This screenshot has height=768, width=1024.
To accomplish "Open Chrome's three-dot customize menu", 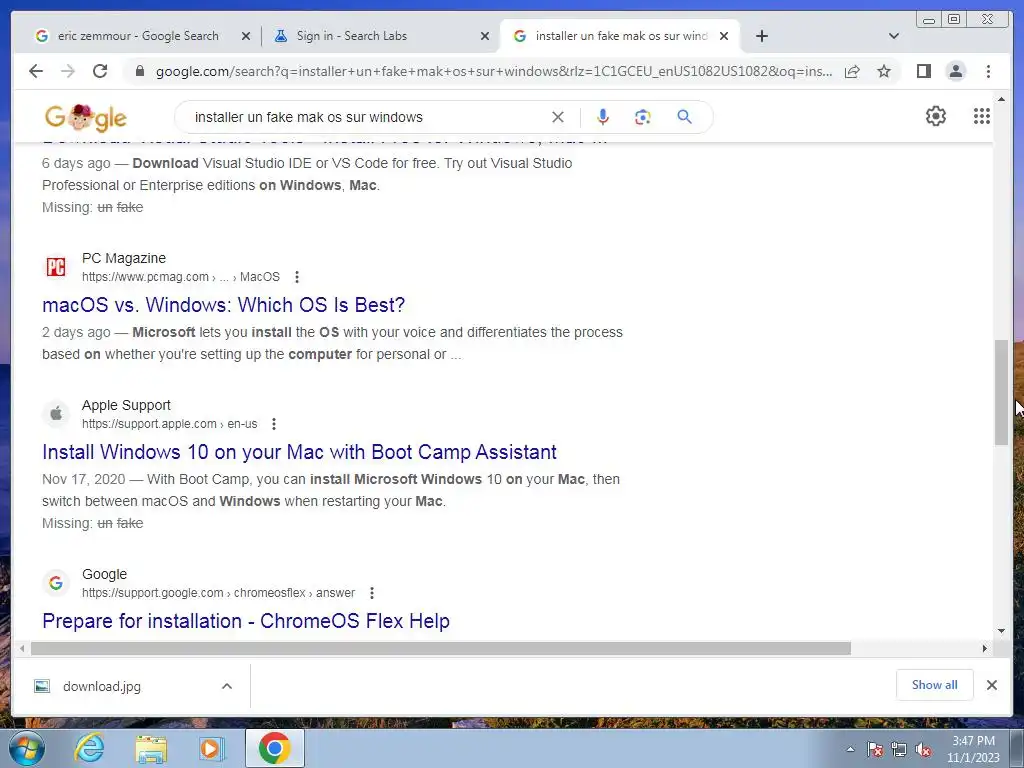I will point(988,71).
